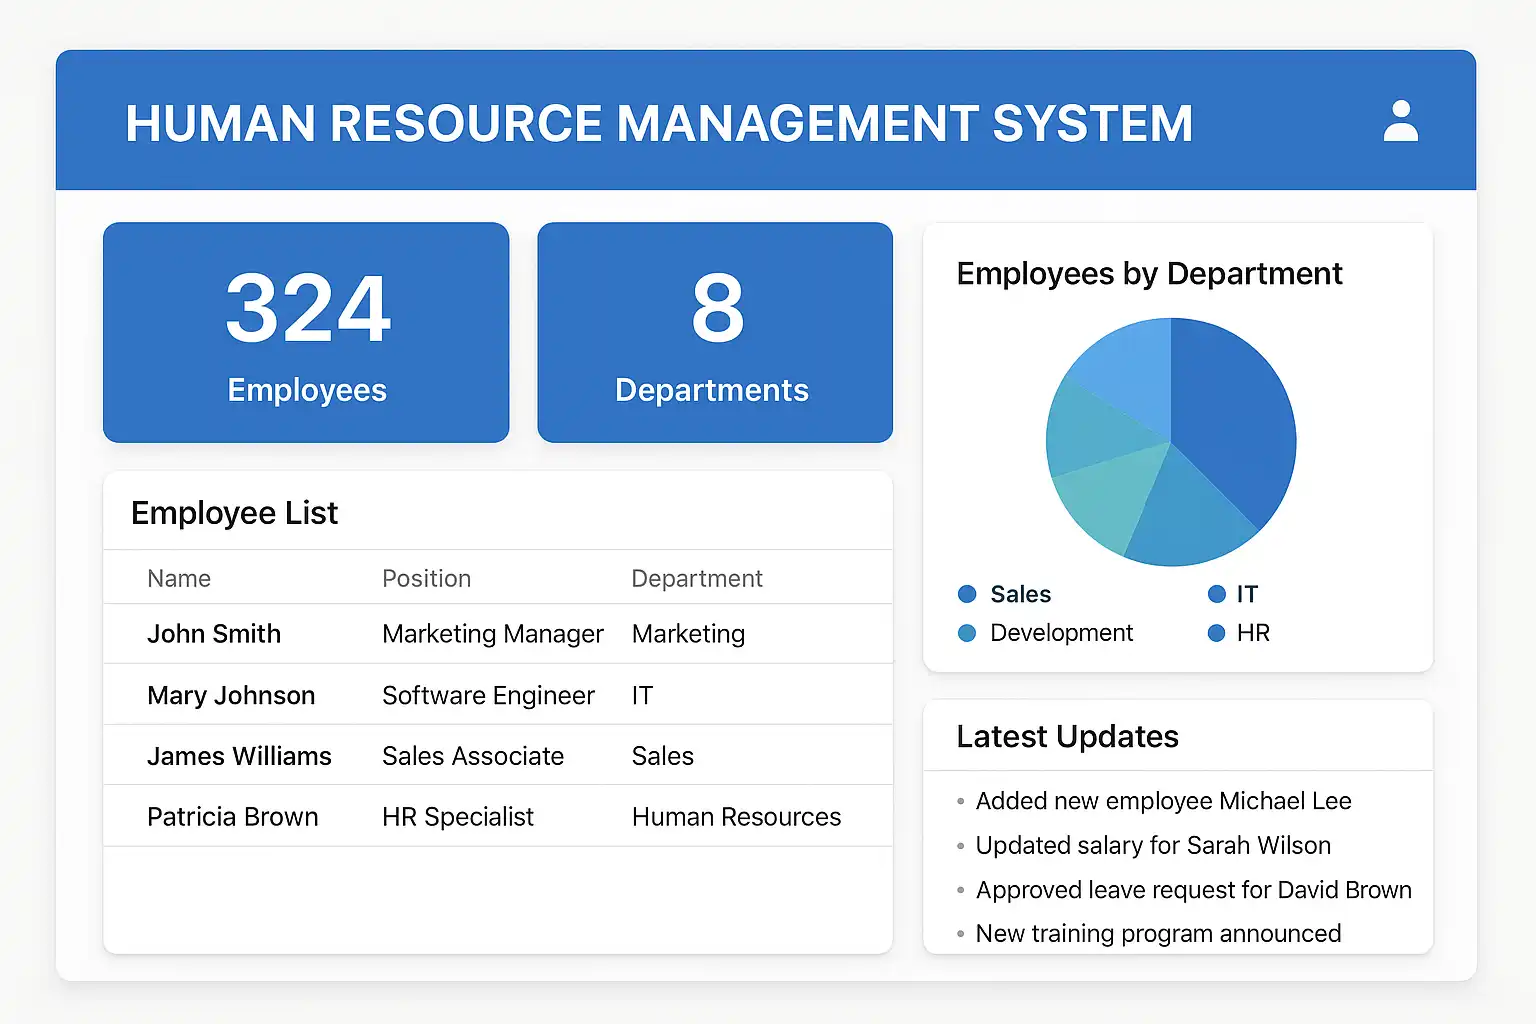This screenshot has height=1024, width=1536.
Task: Click the 324 Employees summary card
Action: (x=306, y=332)
